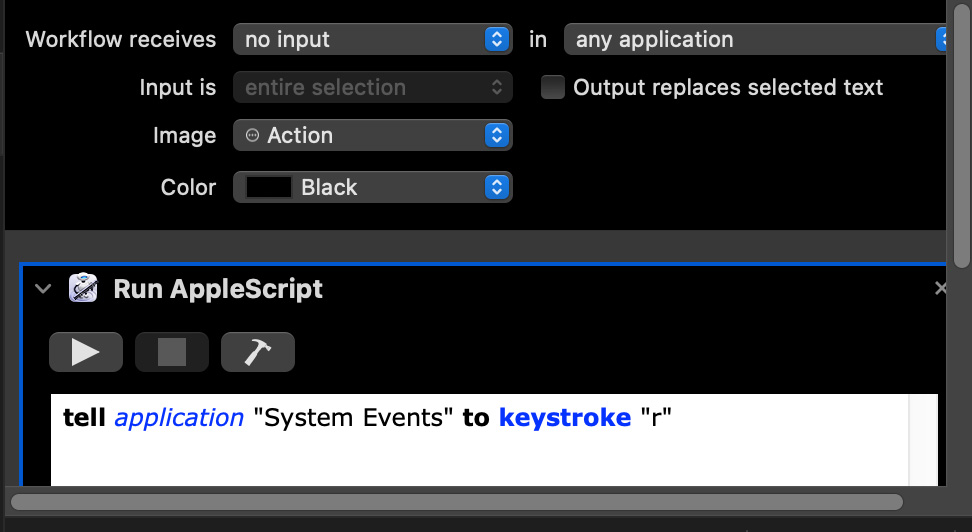This screenshot has width=972, height=532.
Task: Click the horizontal scrollbar at the bottom
Action: (456, 501)
